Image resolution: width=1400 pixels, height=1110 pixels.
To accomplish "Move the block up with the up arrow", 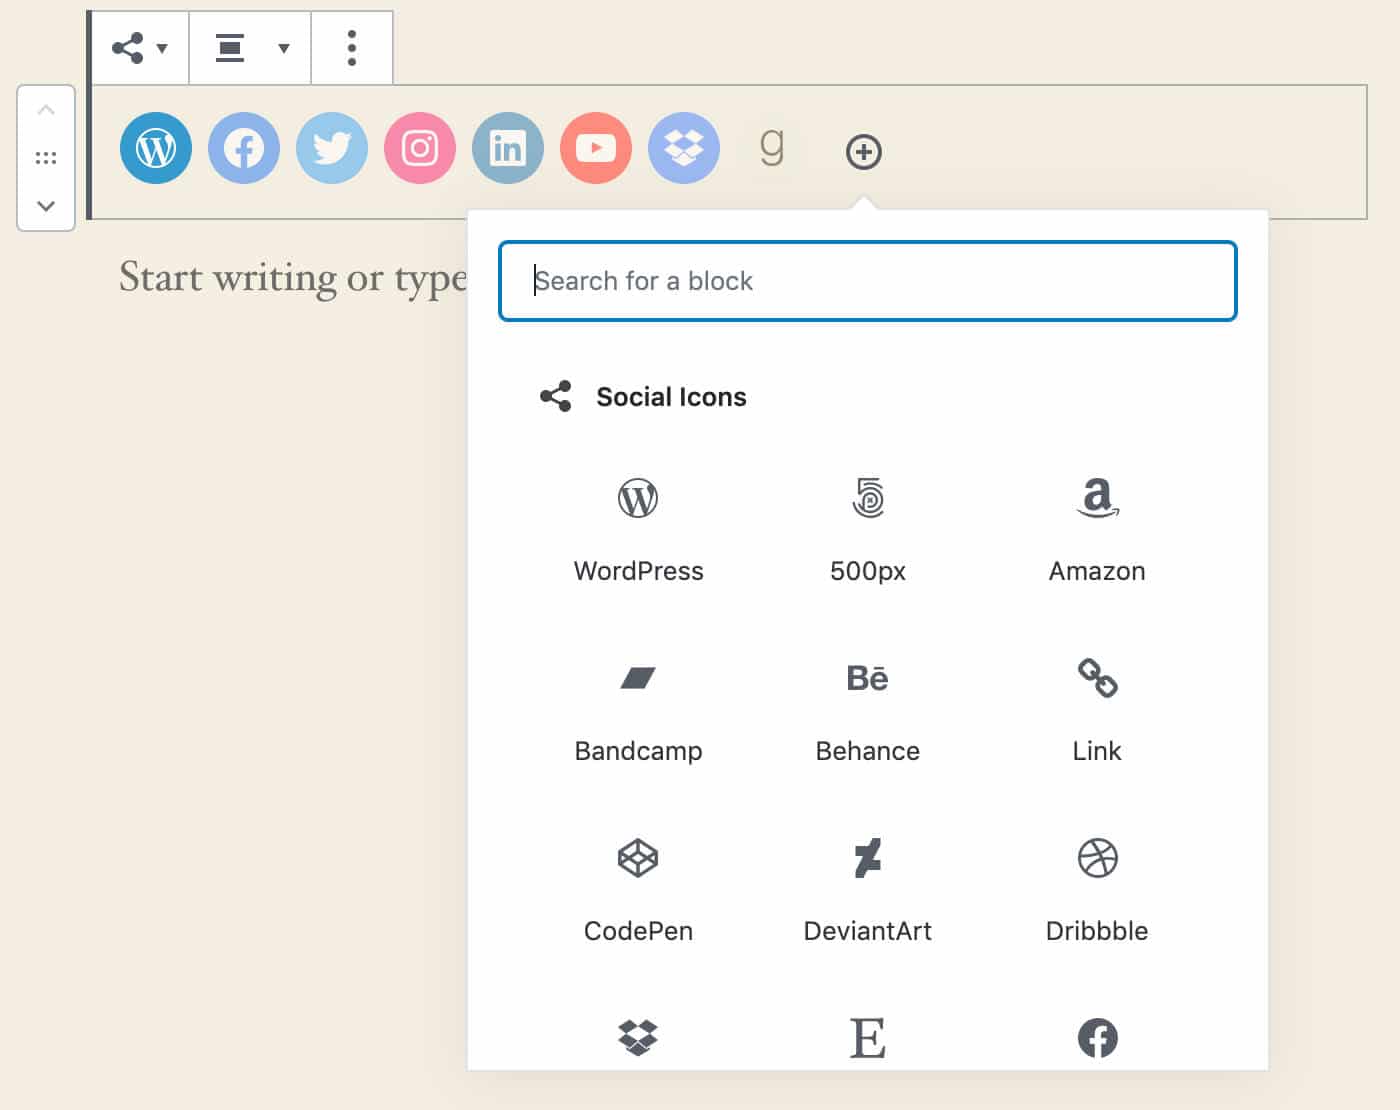I will click(46, 110).
